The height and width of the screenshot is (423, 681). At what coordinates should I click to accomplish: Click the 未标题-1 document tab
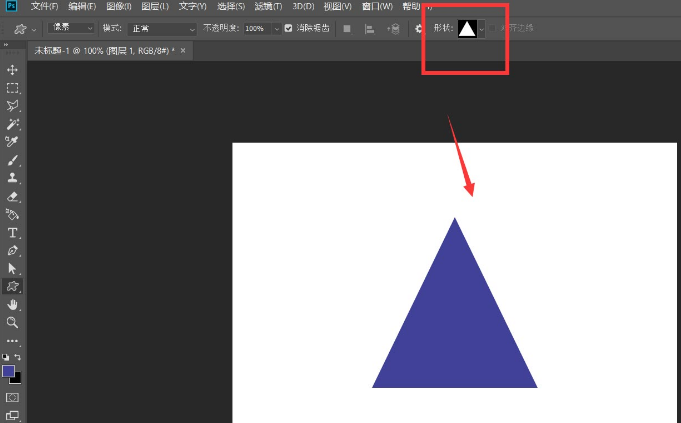pos(100,49)
